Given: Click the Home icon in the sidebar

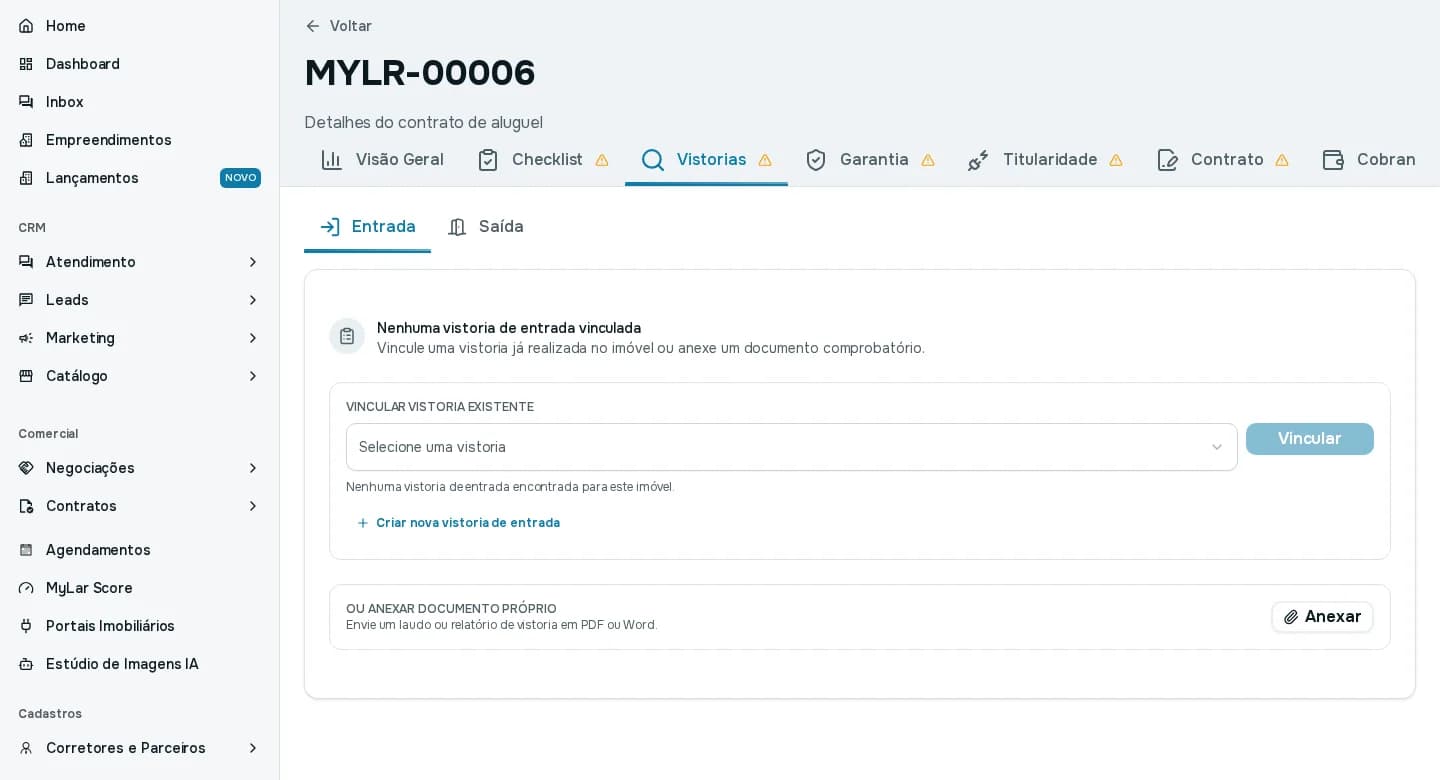Looking at the screenshot, I should pos(26,26).
